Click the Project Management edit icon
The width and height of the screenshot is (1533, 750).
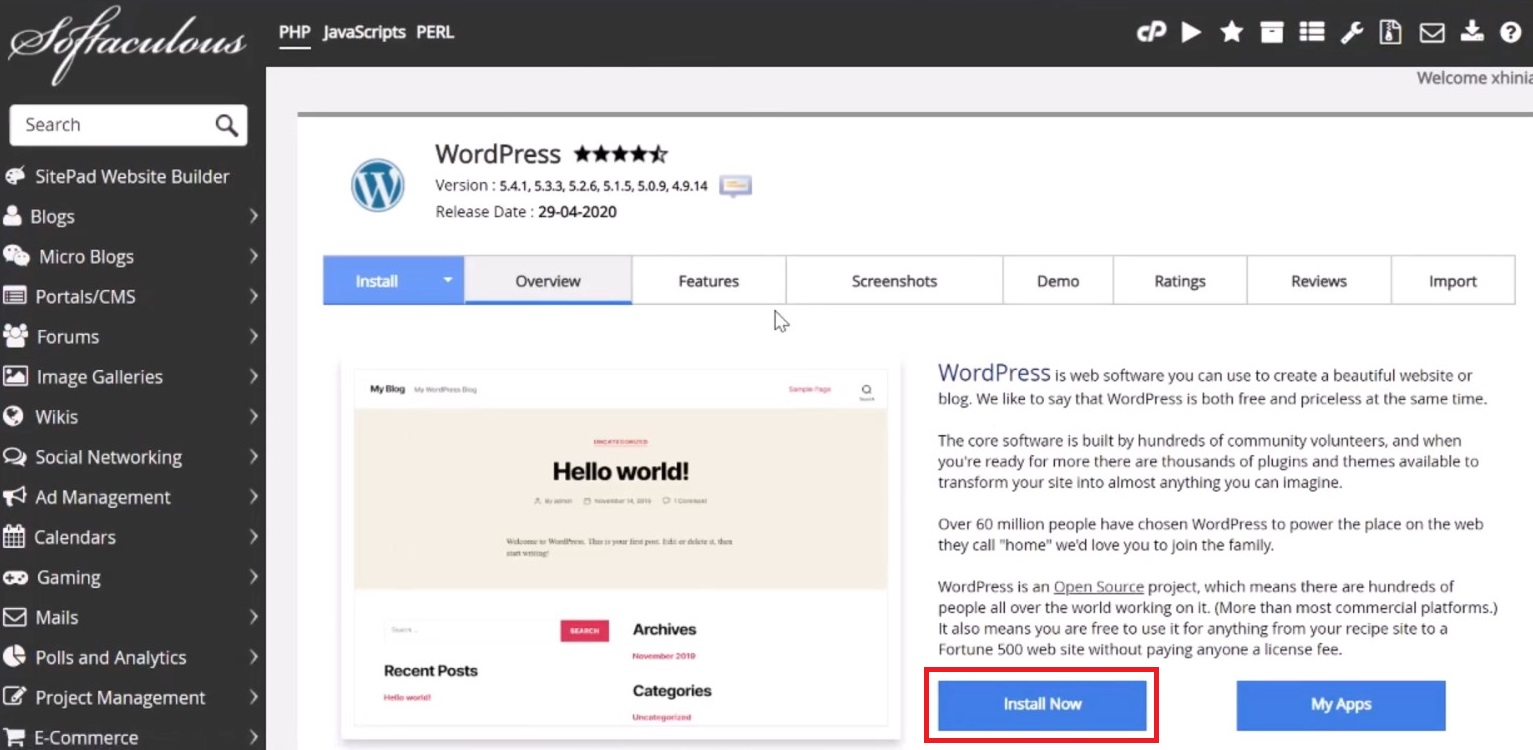[x=15, y=697]
